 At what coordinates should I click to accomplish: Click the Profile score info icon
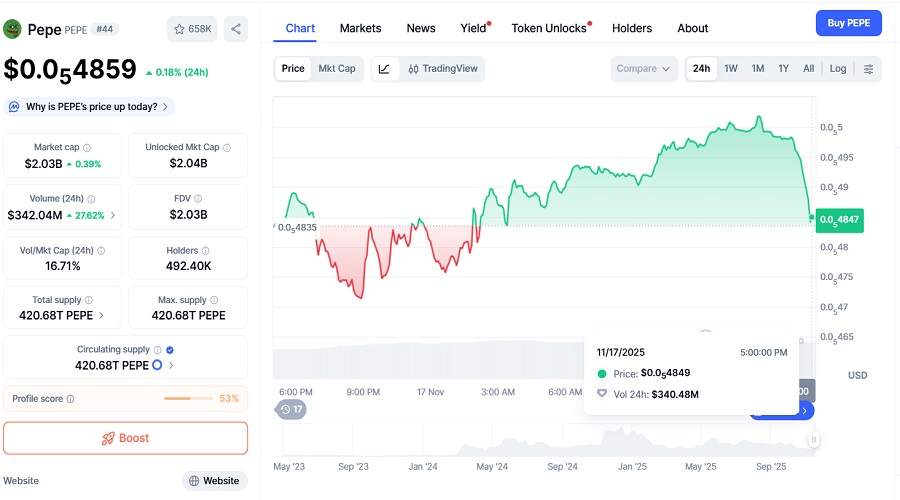pyautogui.click(x=70, y=399)
